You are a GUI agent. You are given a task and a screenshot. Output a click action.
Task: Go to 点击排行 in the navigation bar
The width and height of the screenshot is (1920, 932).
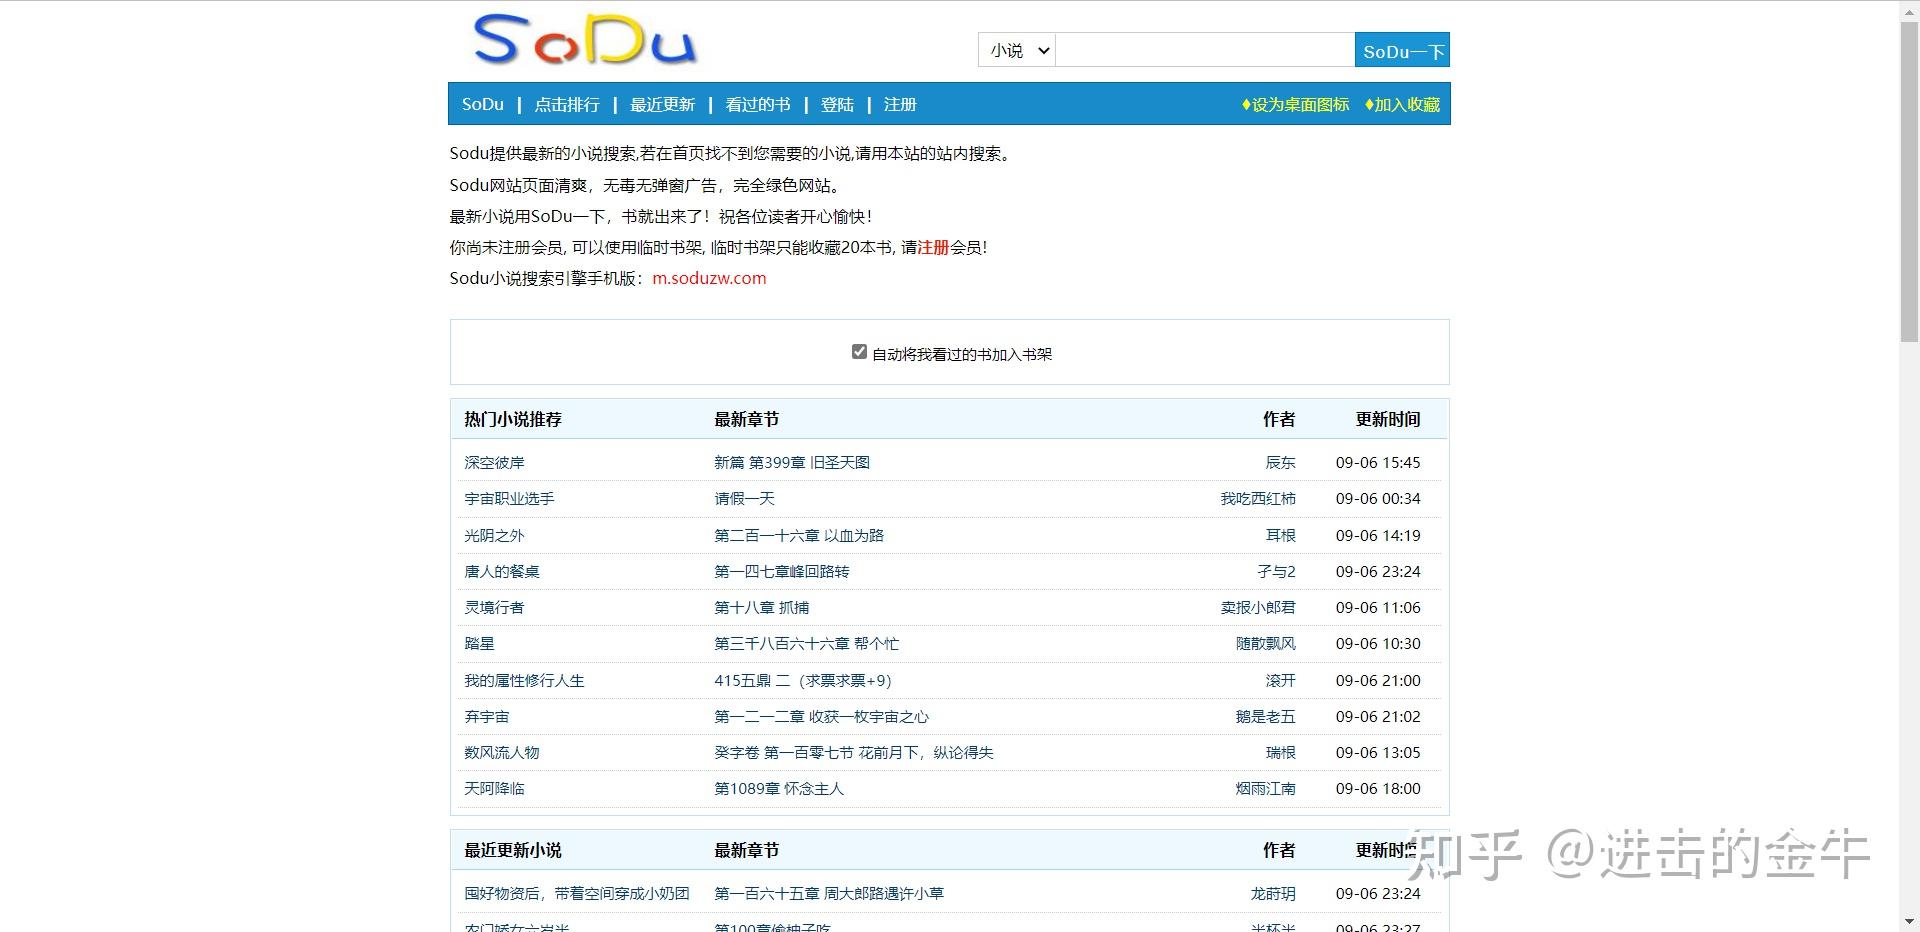tap(567, 104)
